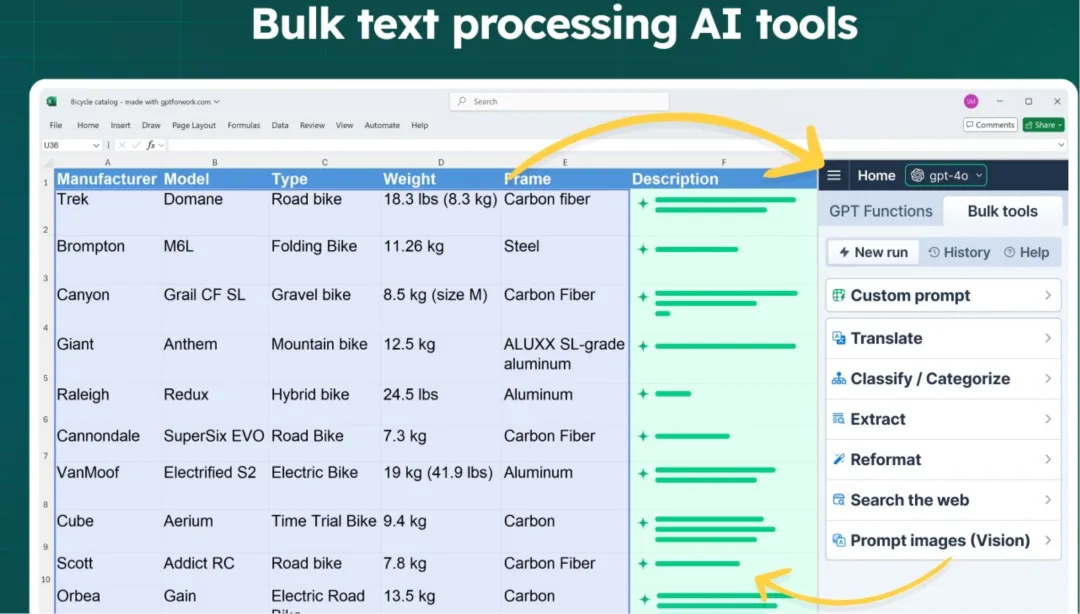This screenshot has width=1080, height=614.
Task: Click the Translate icon
Action: [838, 338]
